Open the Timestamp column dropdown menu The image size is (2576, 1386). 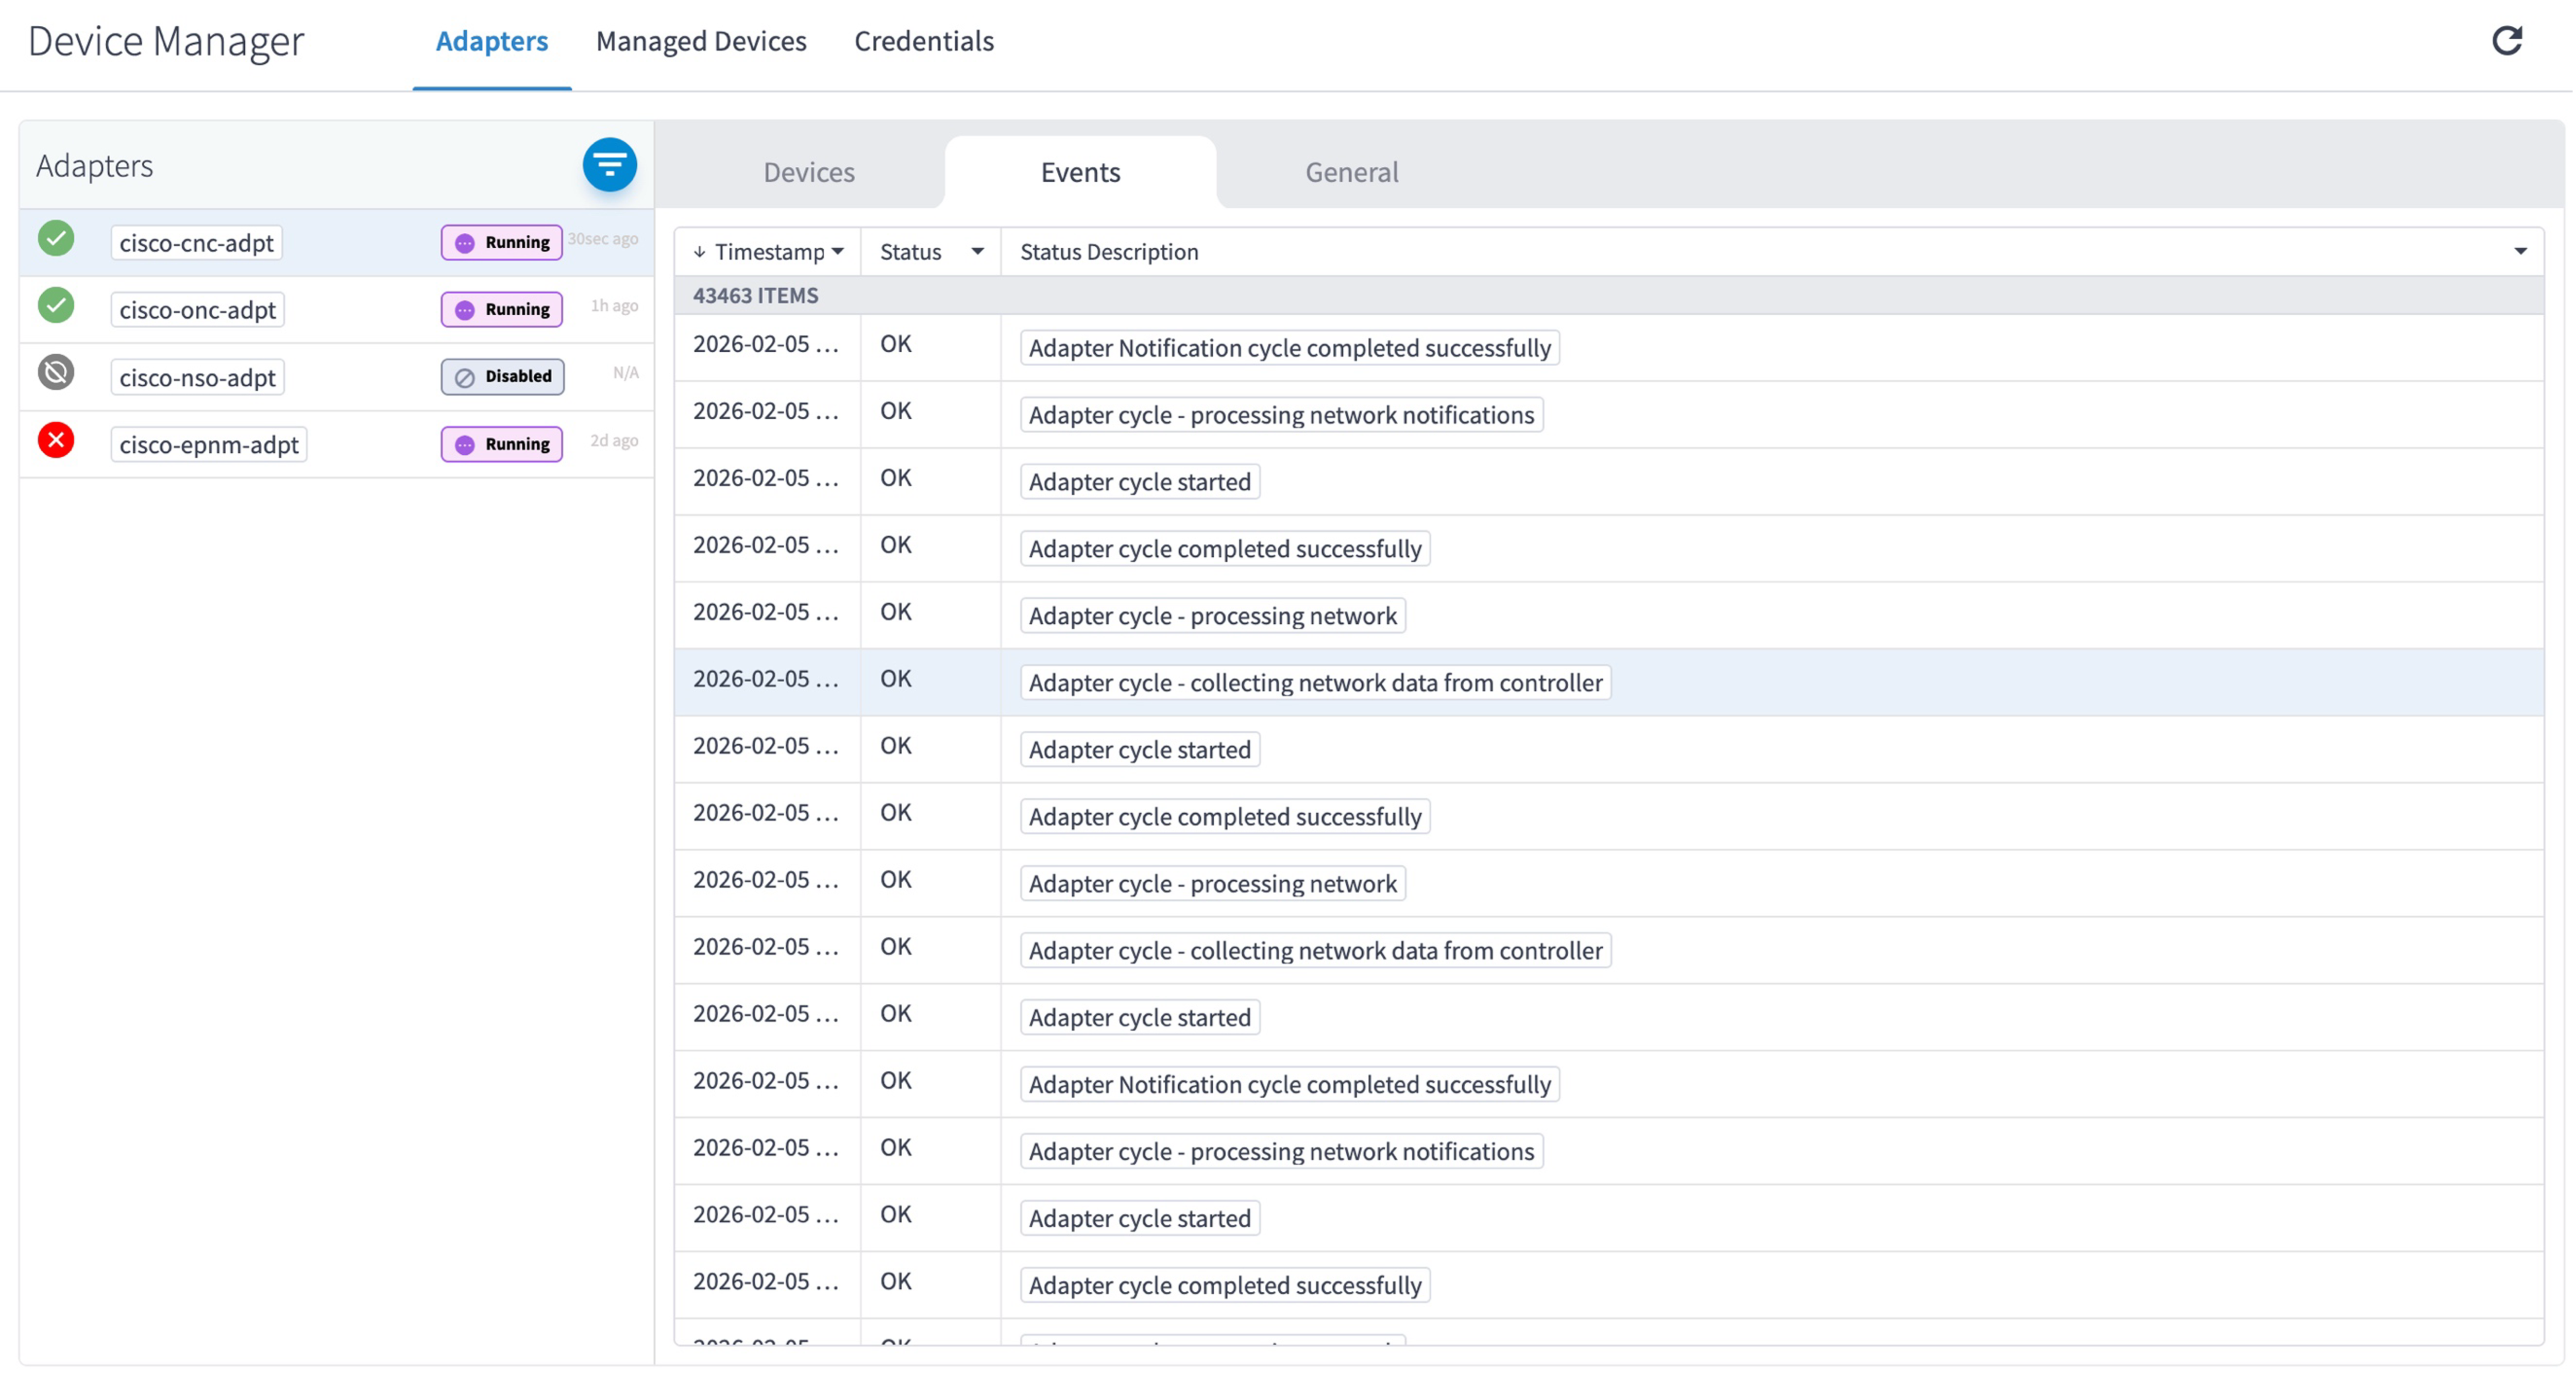pyautogui.click(x=838, y=252)
